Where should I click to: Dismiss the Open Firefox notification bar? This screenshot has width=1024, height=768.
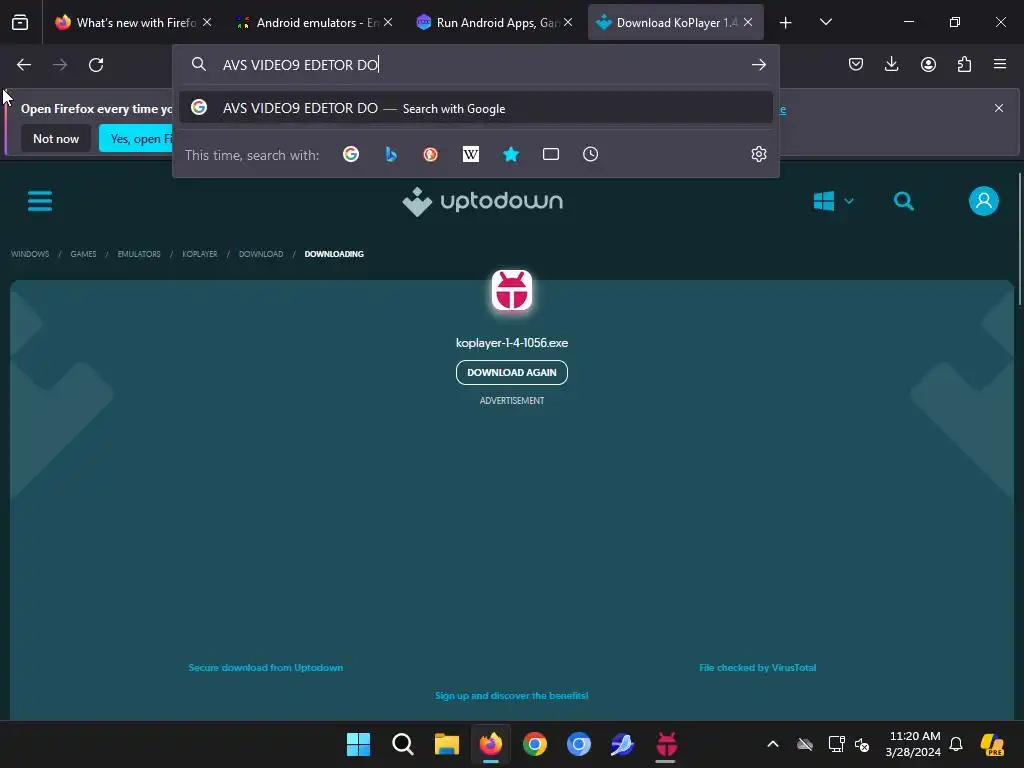point(999,108)
